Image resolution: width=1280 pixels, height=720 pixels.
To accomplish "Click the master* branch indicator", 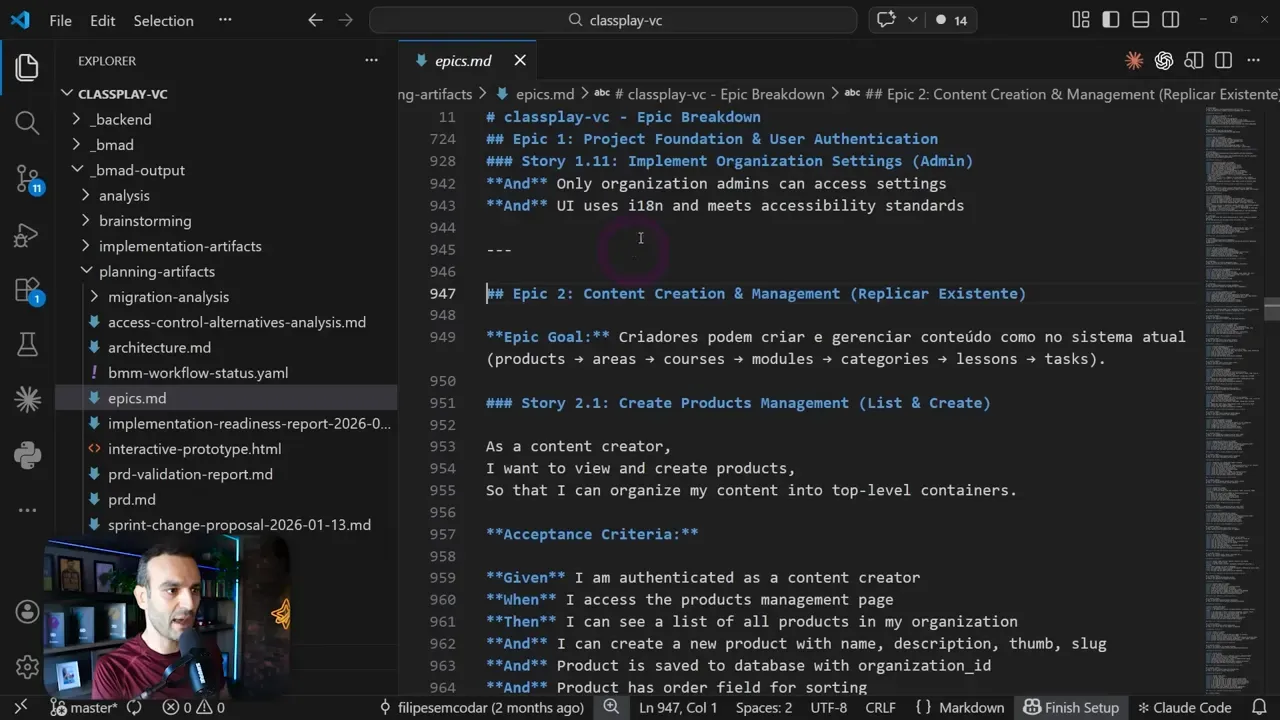I will [x=85, y=707].
